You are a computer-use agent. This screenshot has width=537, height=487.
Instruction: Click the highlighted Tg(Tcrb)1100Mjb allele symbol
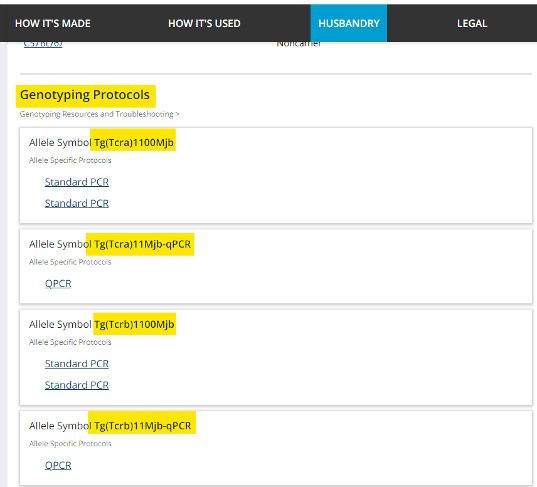(134, 324)
